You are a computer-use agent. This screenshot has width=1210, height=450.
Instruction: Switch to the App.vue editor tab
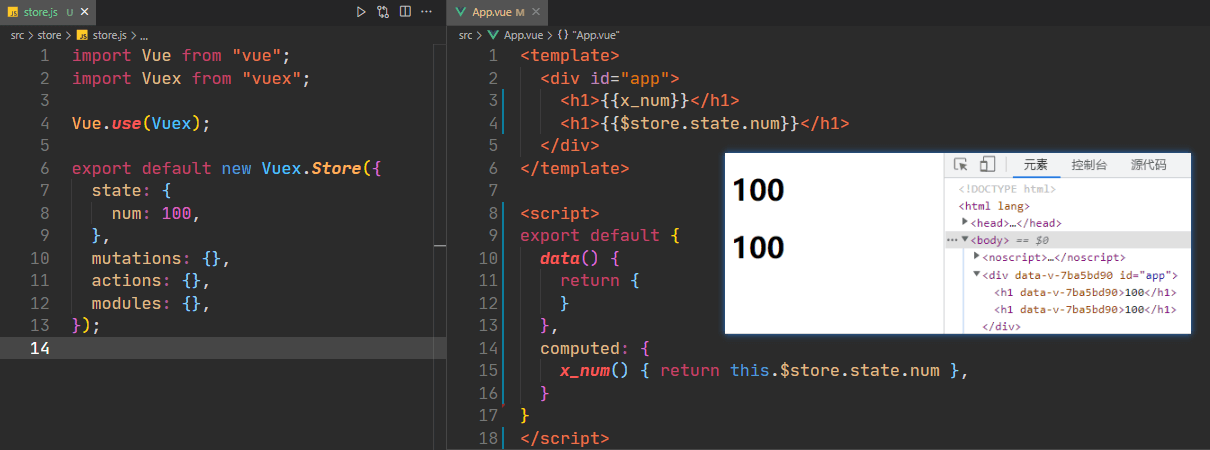[x=496, y=12]
